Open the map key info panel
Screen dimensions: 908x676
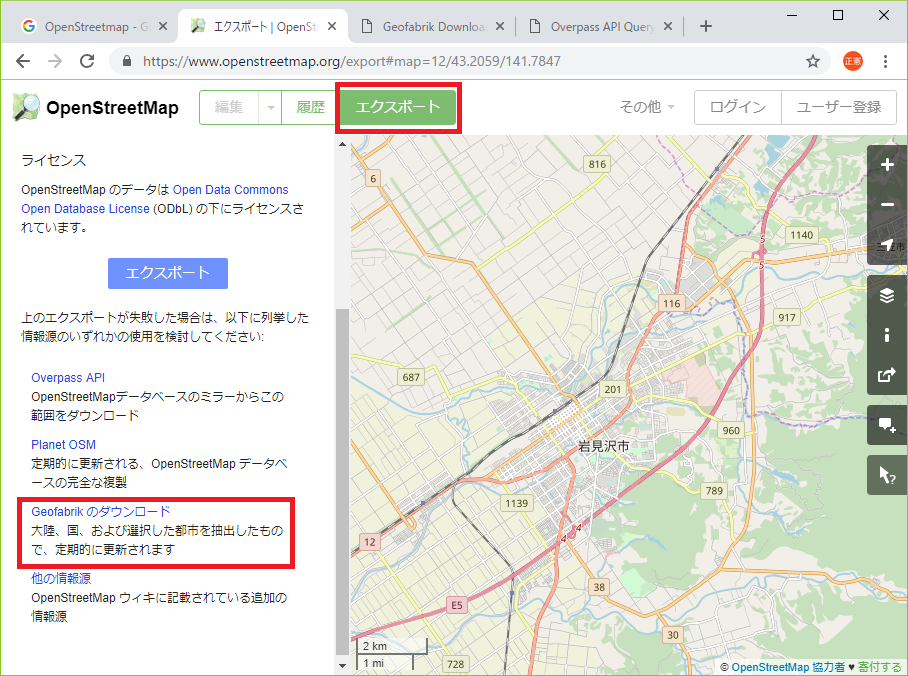[887, 335]
